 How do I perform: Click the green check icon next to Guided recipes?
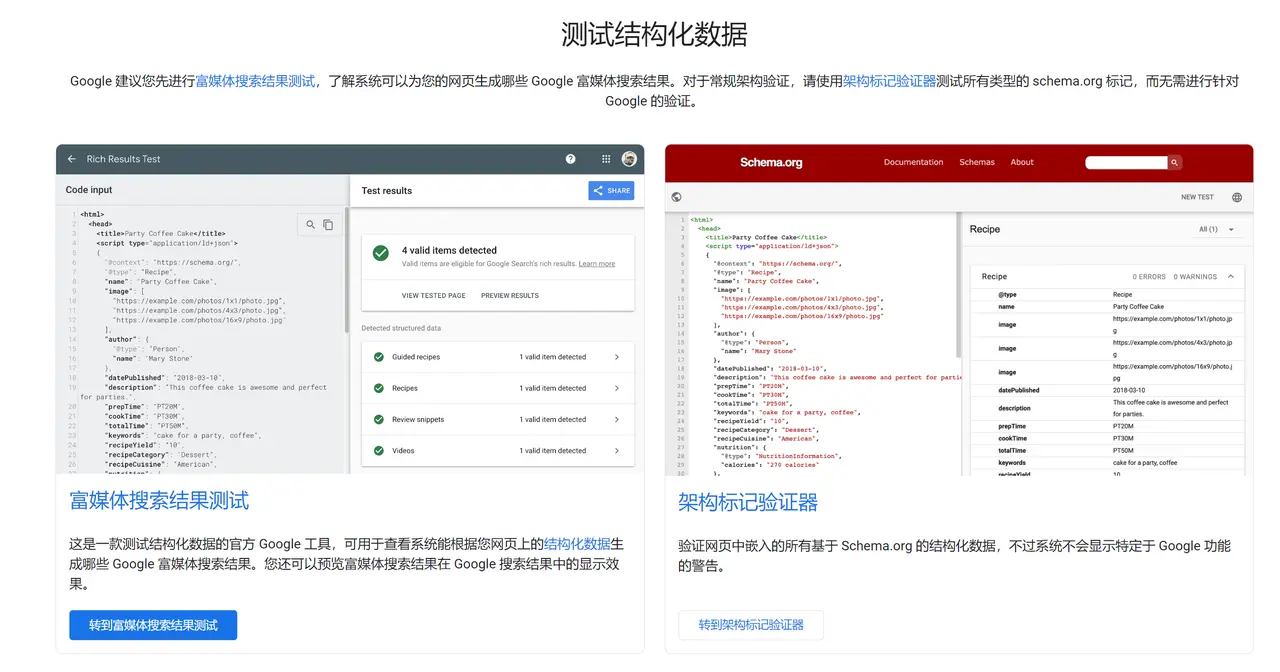(x=379, y=357)
